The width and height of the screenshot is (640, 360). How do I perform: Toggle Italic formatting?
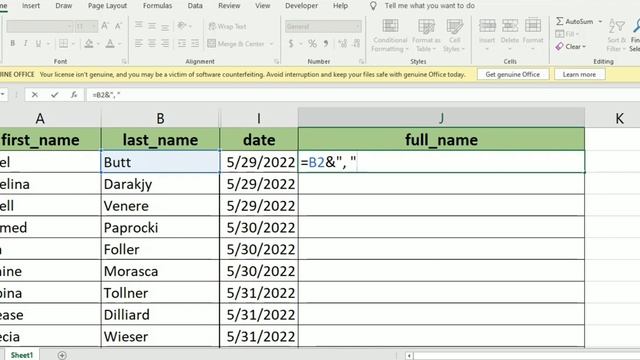[x=25, y=43]
